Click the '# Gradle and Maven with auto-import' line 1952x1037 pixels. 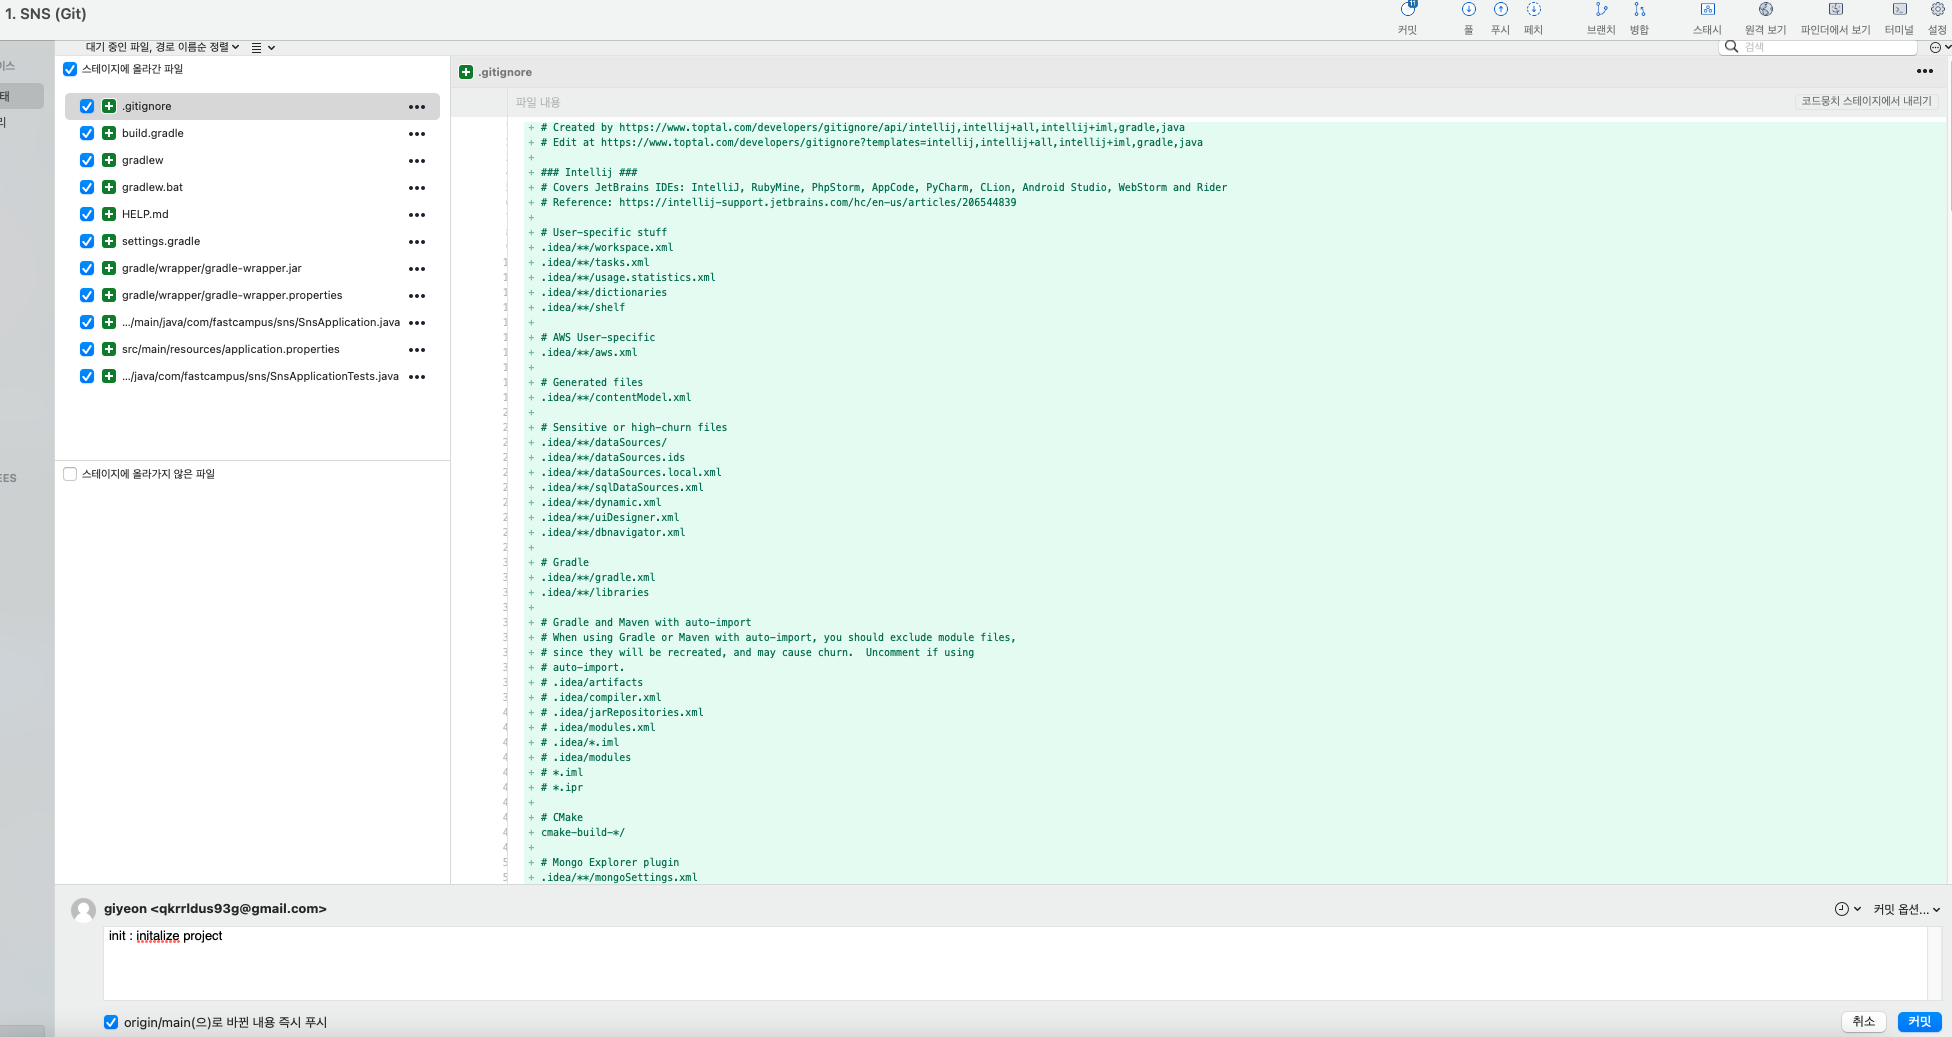click(645, 622)
